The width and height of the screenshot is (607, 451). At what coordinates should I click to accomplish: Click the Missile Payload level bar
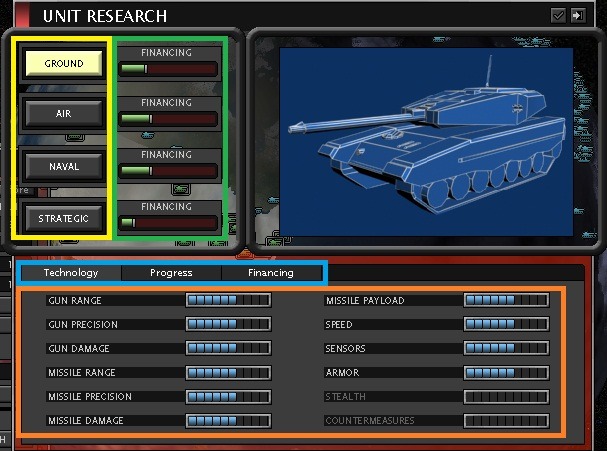click(506, 300)
